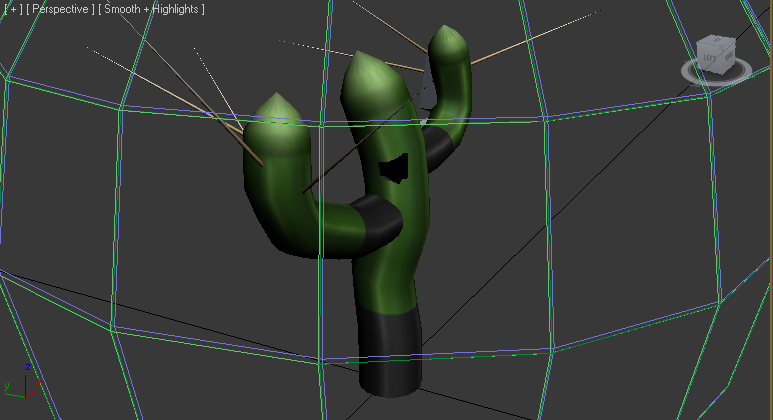The height and width of the screenshot is (420, 773).
Task: Open the Perspective viewport label menu
Action: click(x=60, y=9)
